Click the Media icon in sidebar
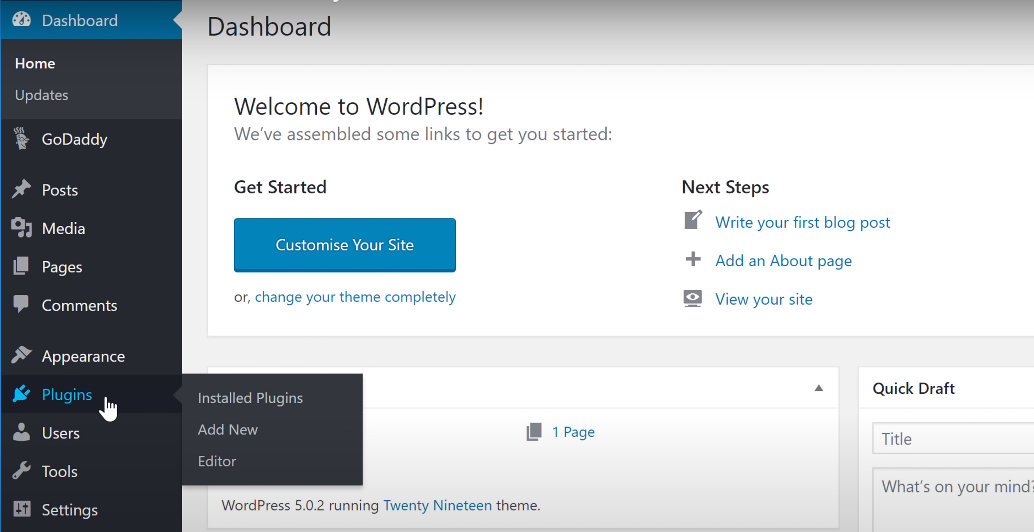1034x532 pixels. click(x=21, y=229)
